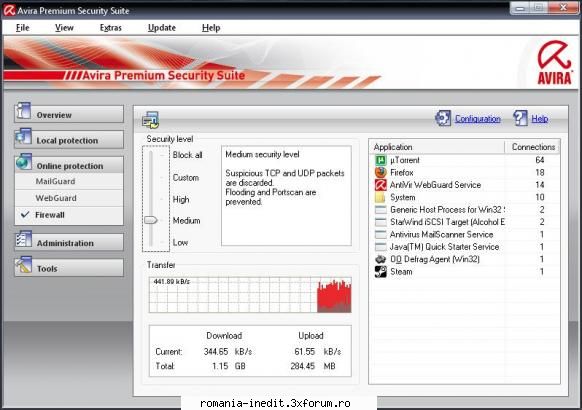Screen dimensions: 582x410
Task: Click the StarWind iSCSI Target icon
Action: 380,222
